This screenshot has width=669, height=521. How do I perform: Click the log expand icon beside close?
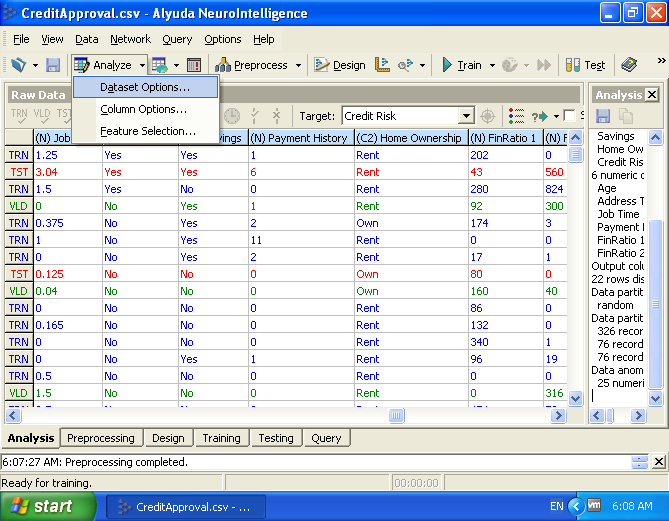(639, 462)
